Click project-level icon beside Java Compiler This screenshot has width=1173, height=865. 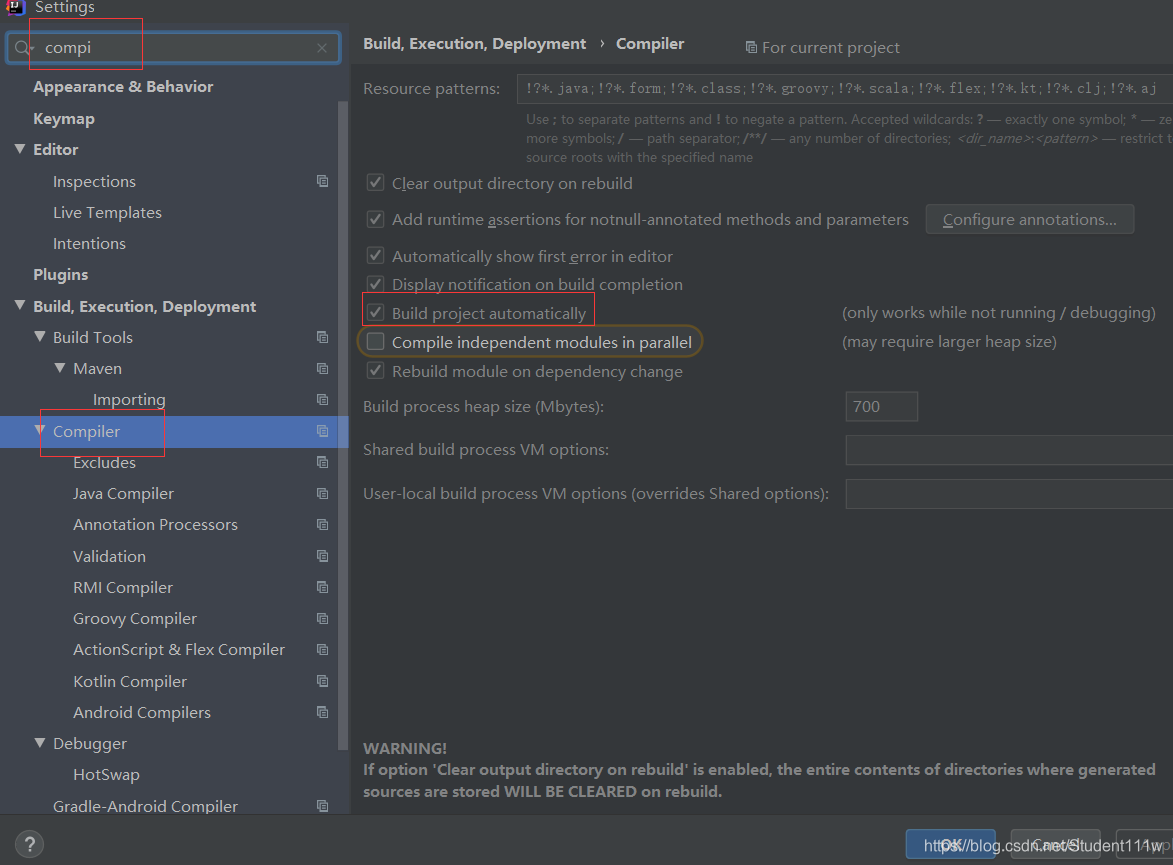point(322,494)
